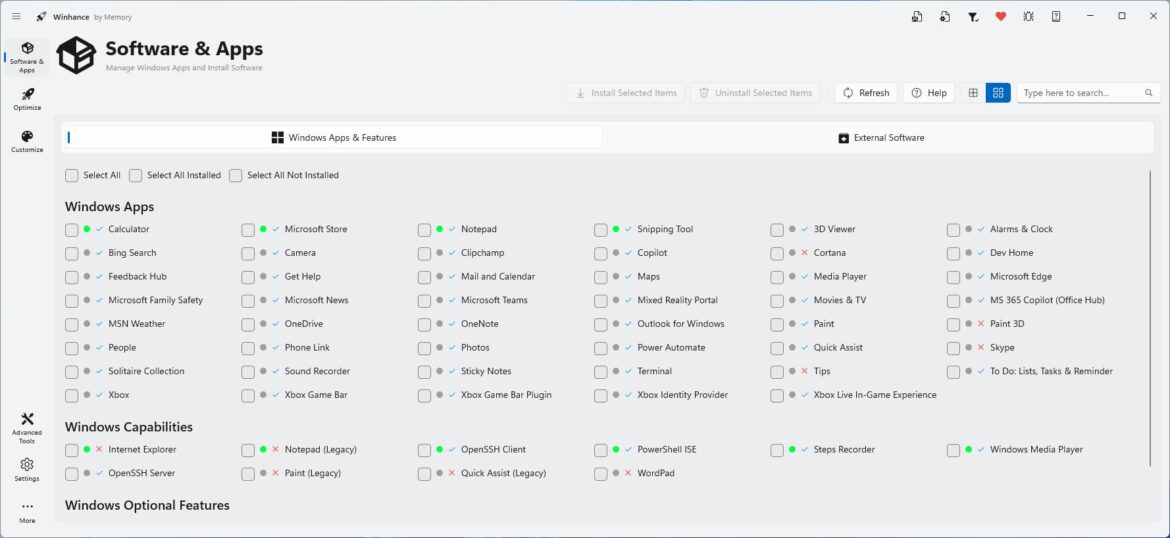This screenshot has height=538, width=1170.
Task: Select the Internet Explorer capability checkbox
Action: [x=72, y=450]
